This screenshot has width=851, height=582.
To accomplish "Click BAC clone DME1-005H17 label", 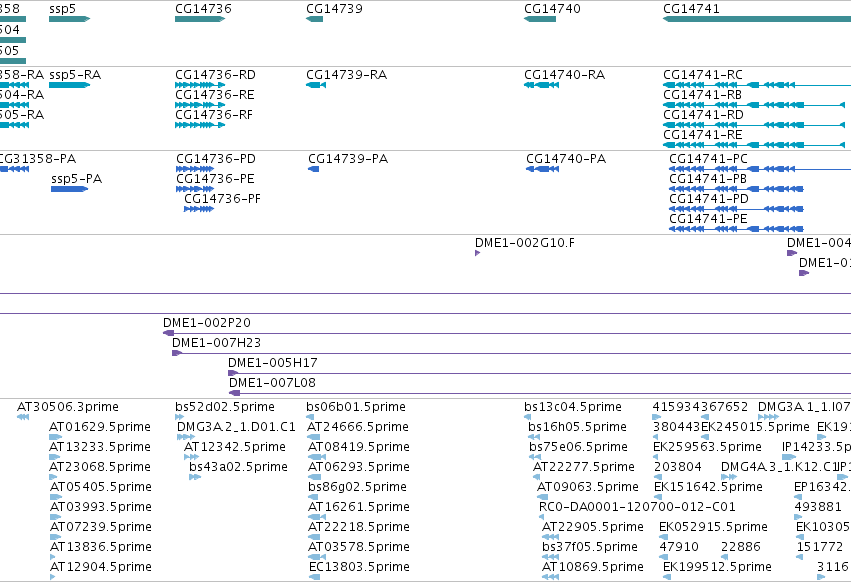I will [x=272, y=363].
